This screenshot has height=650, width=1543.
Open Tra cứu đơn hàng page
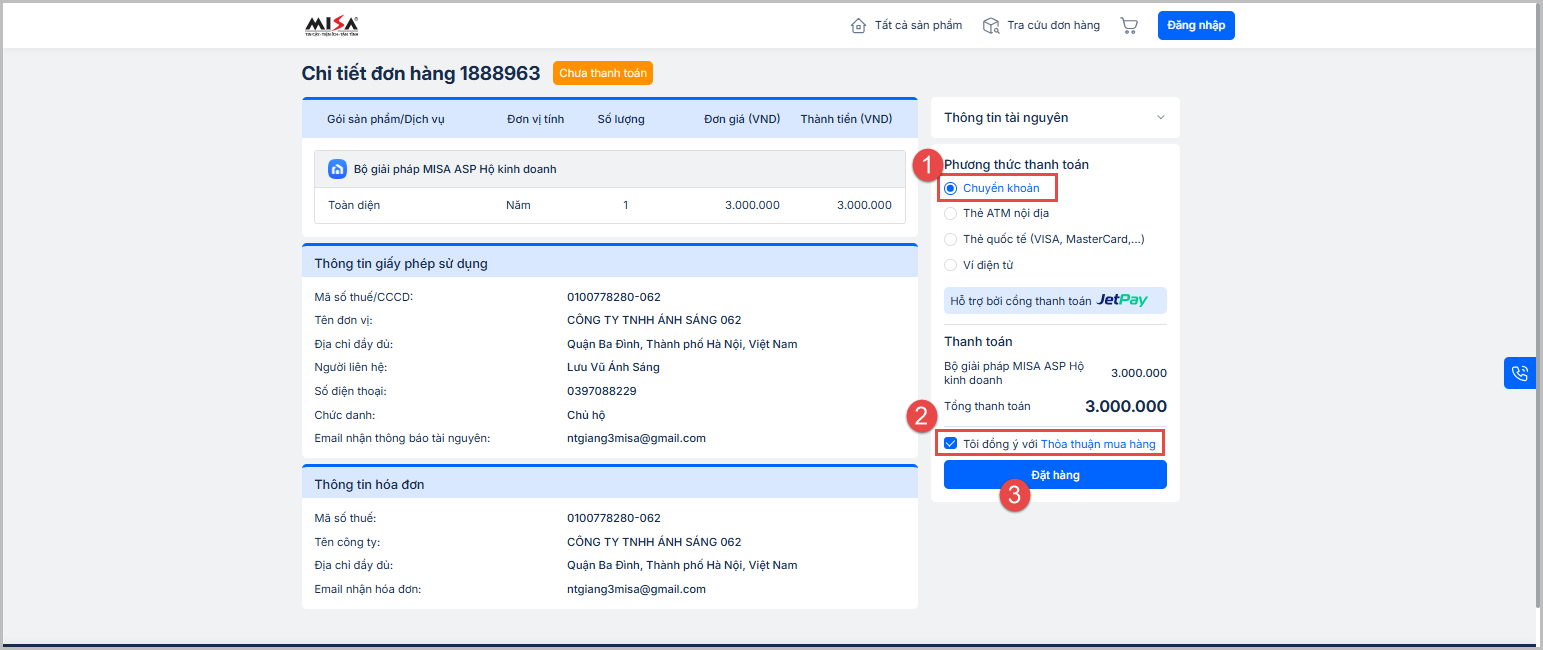1053,26
